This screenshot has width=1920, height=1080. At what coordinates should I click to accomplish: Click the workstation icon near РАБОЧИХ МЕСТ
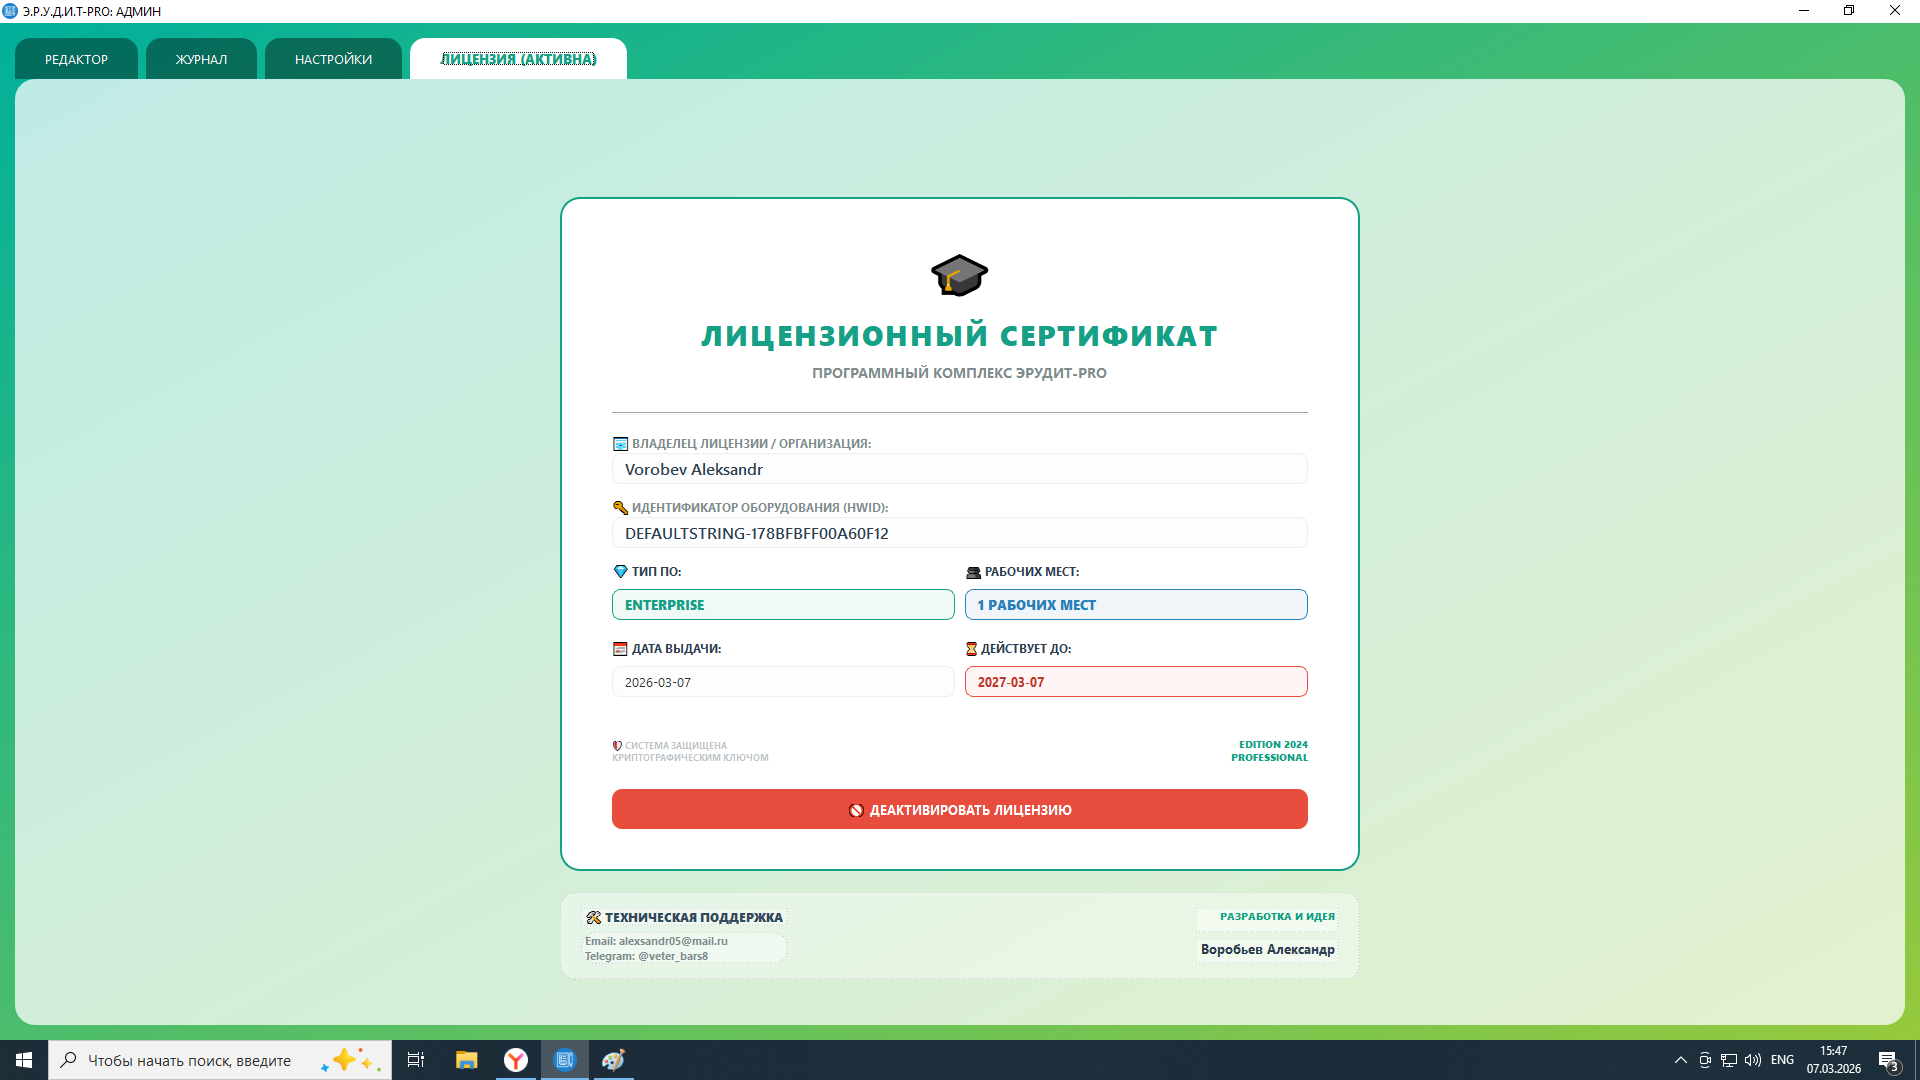click(973, 573)
